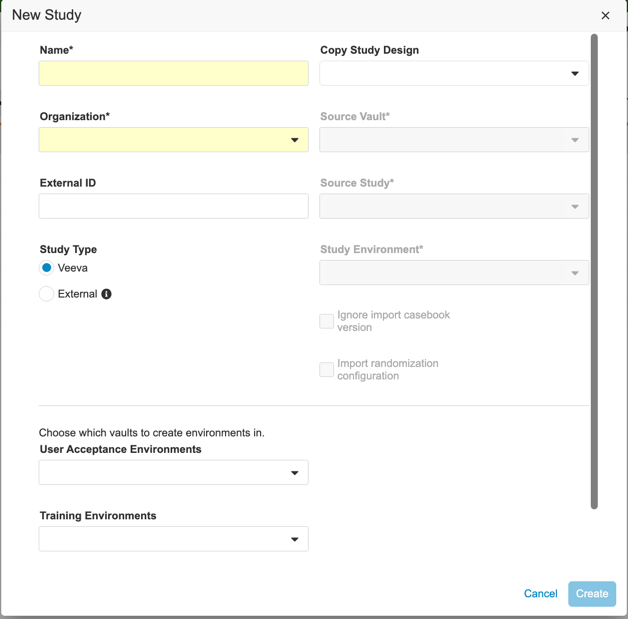Viewport: 628px width, 619px height.
Task: Expand the Training Environments dropdown
Action: [x=173, y=539]
